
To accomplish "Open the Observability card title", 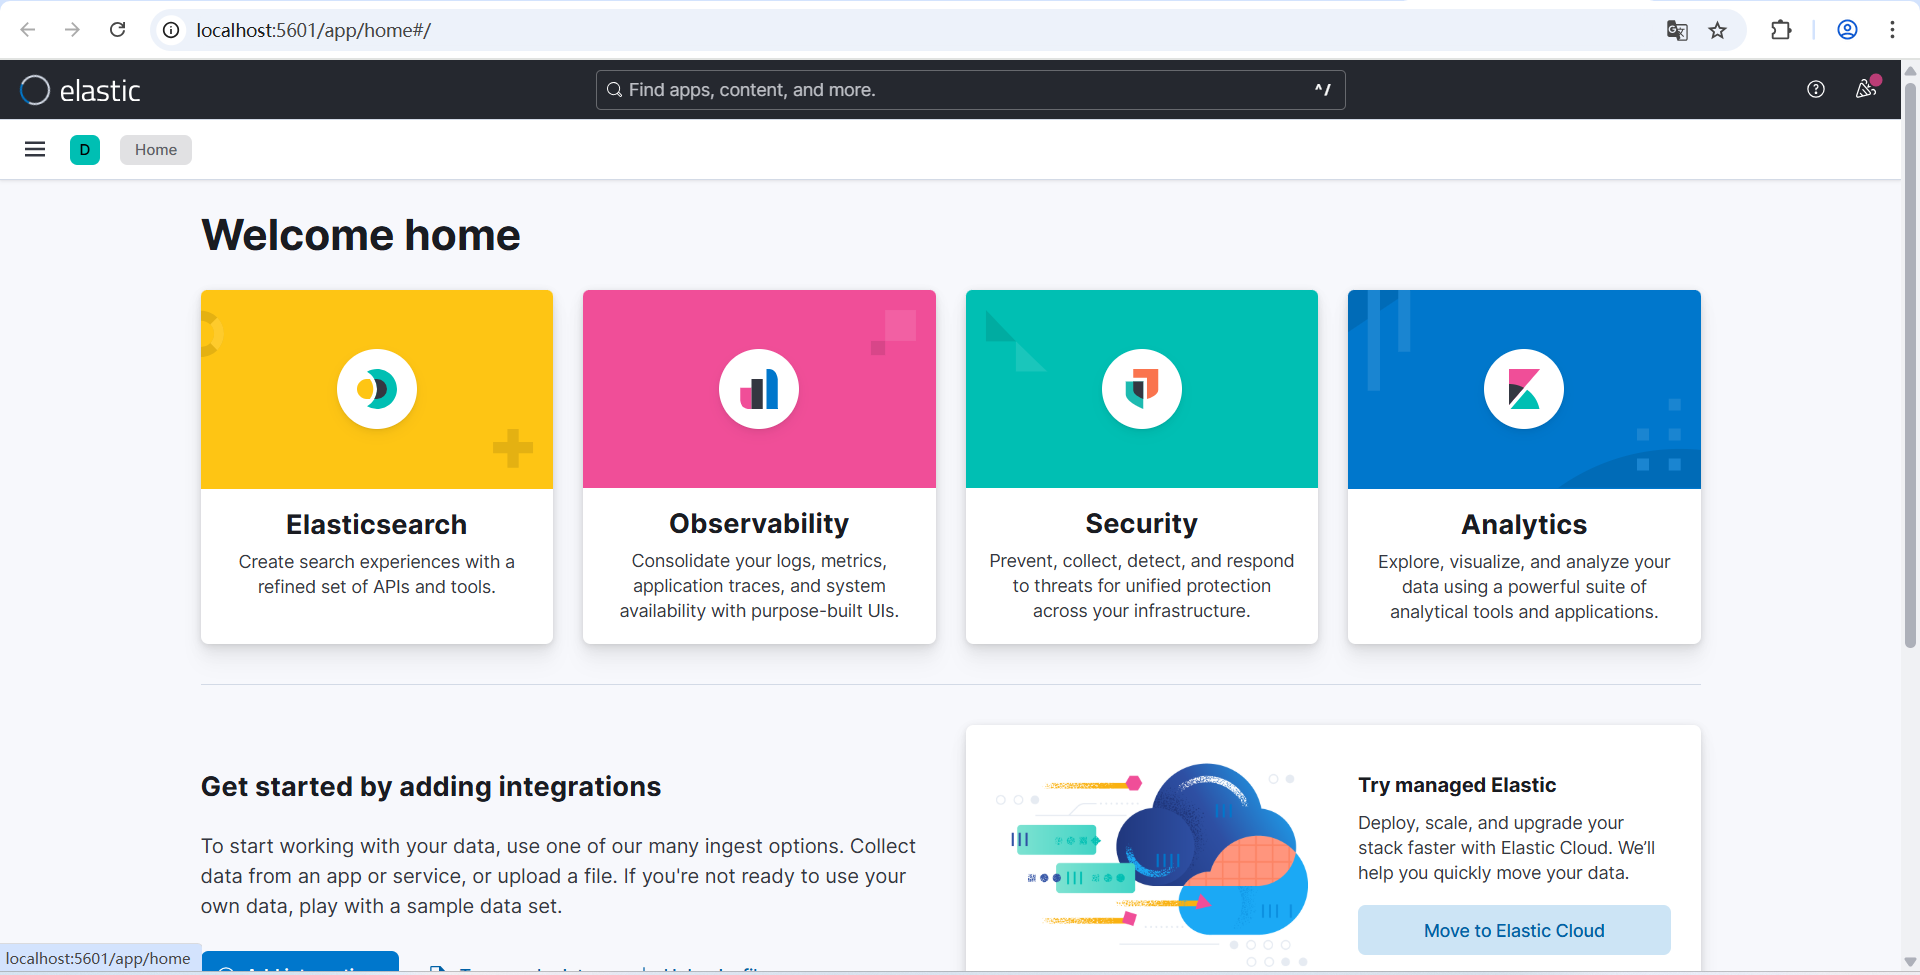I will click(759, 524).
